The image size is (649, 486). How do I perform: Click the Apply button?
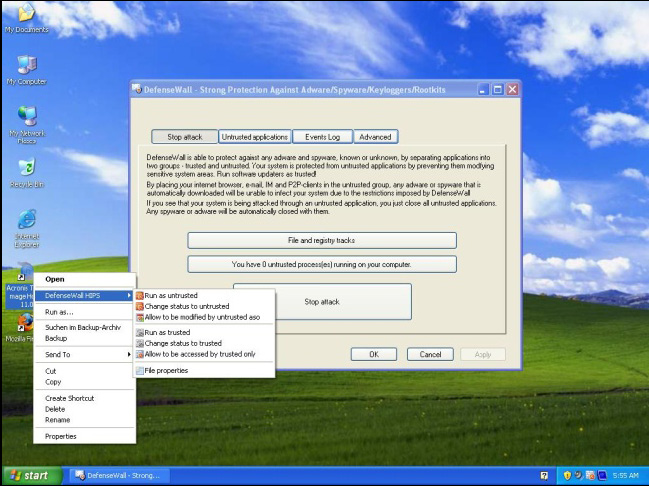pyautogui.click(x=483, y=354)
